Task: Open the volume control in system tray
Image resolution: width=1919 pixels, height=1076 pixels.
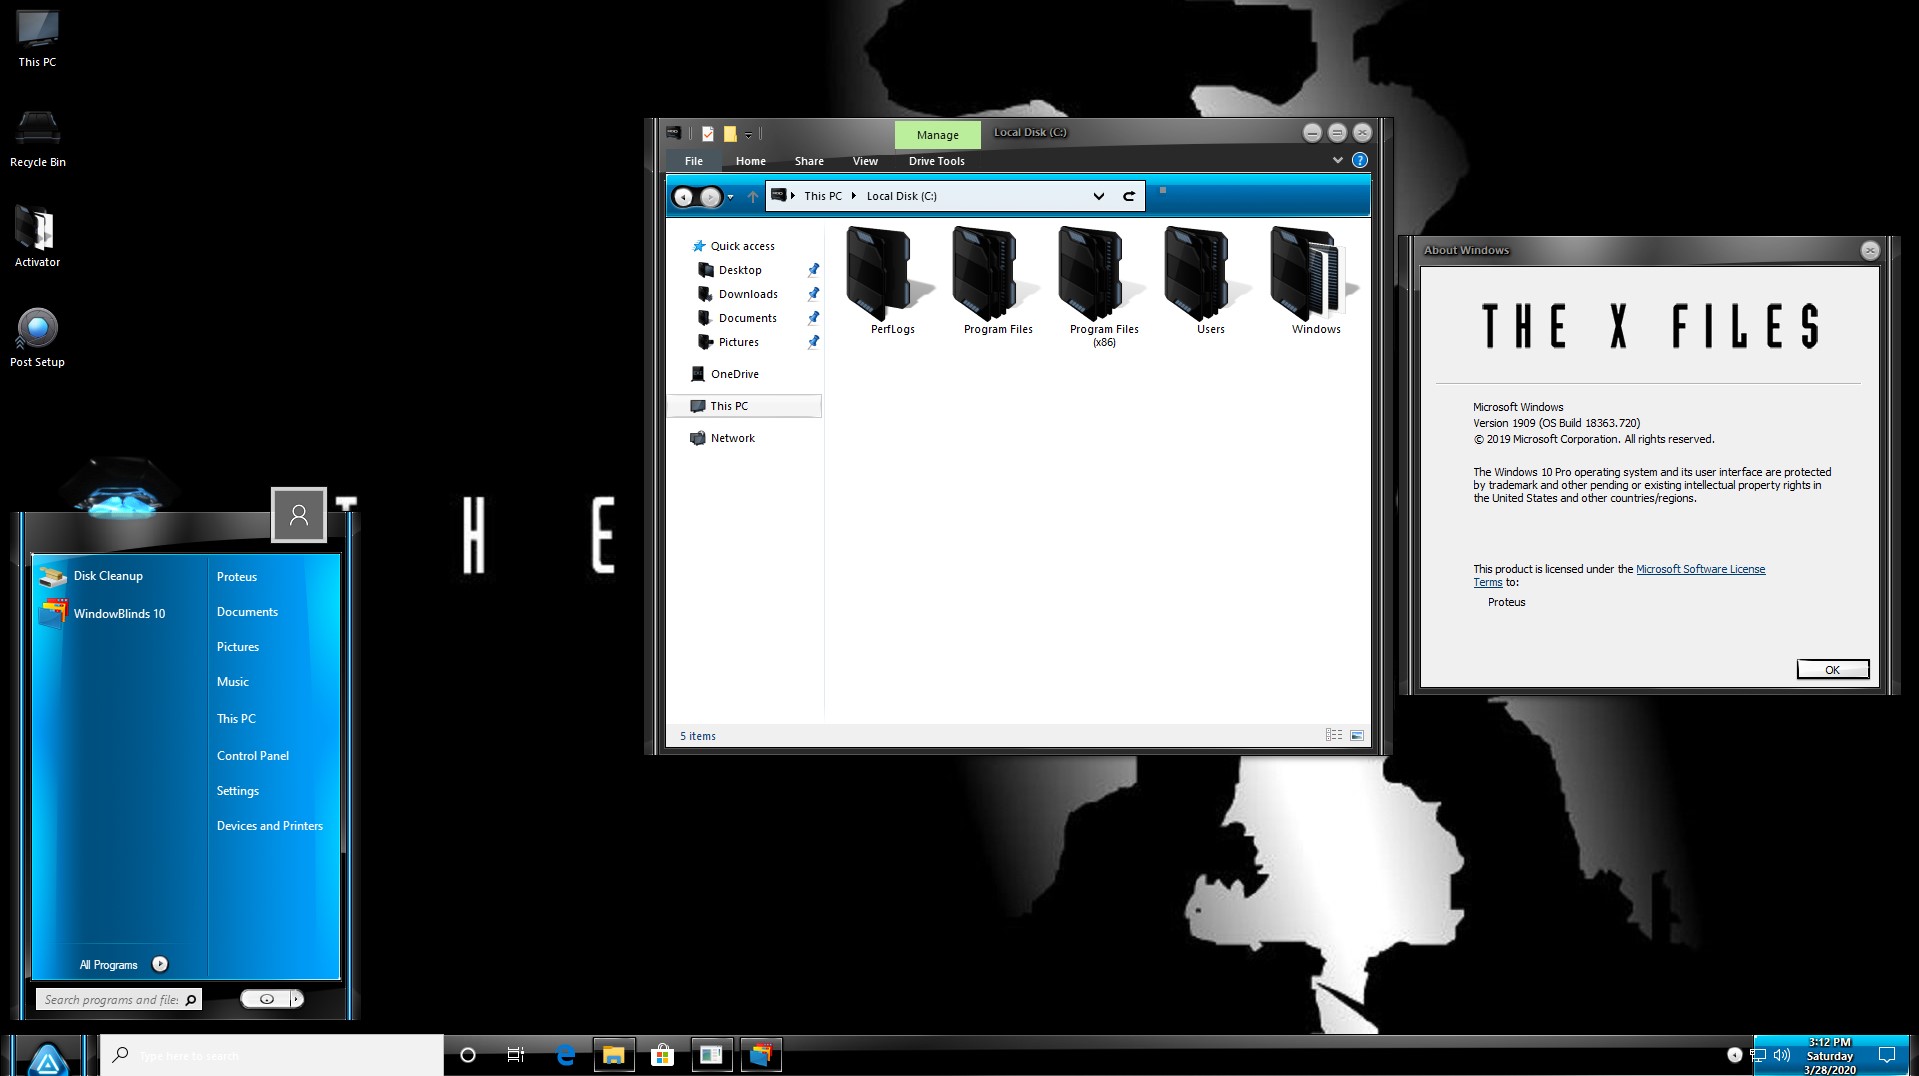Action: click(x=1781, y=1055)
